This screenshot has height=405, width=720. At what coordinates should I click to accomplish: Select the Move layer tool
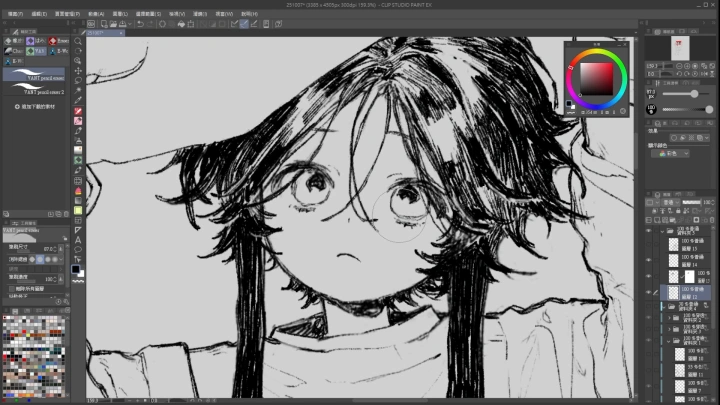78,71
